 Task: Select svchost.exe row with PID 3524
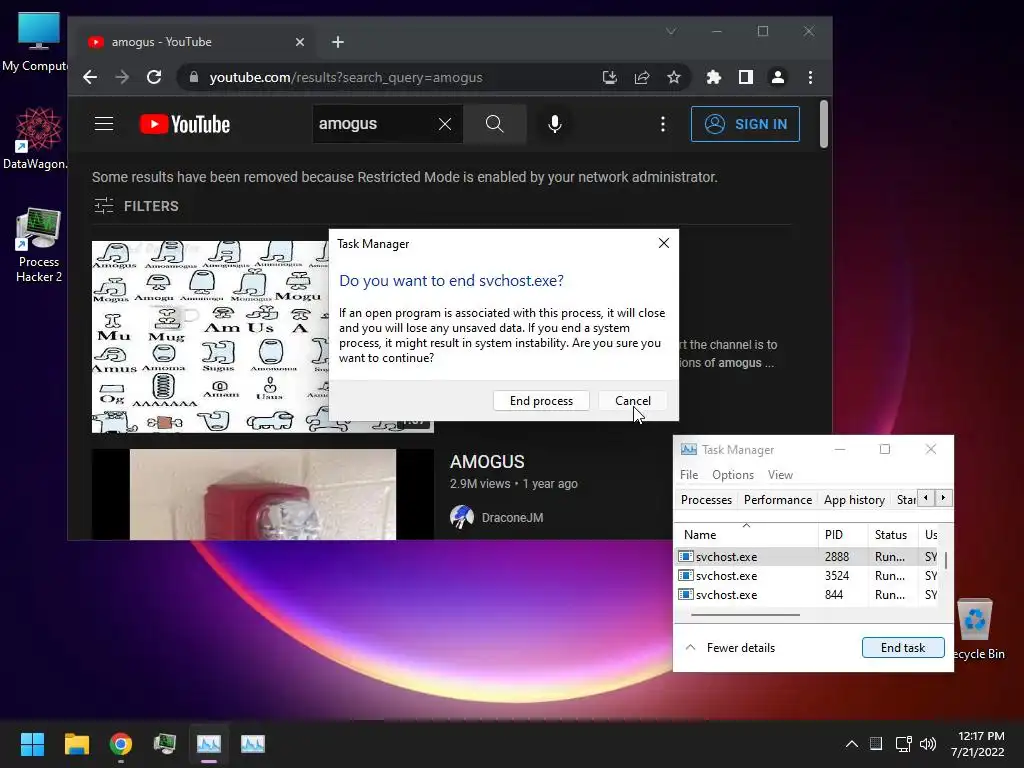[807, 575]
